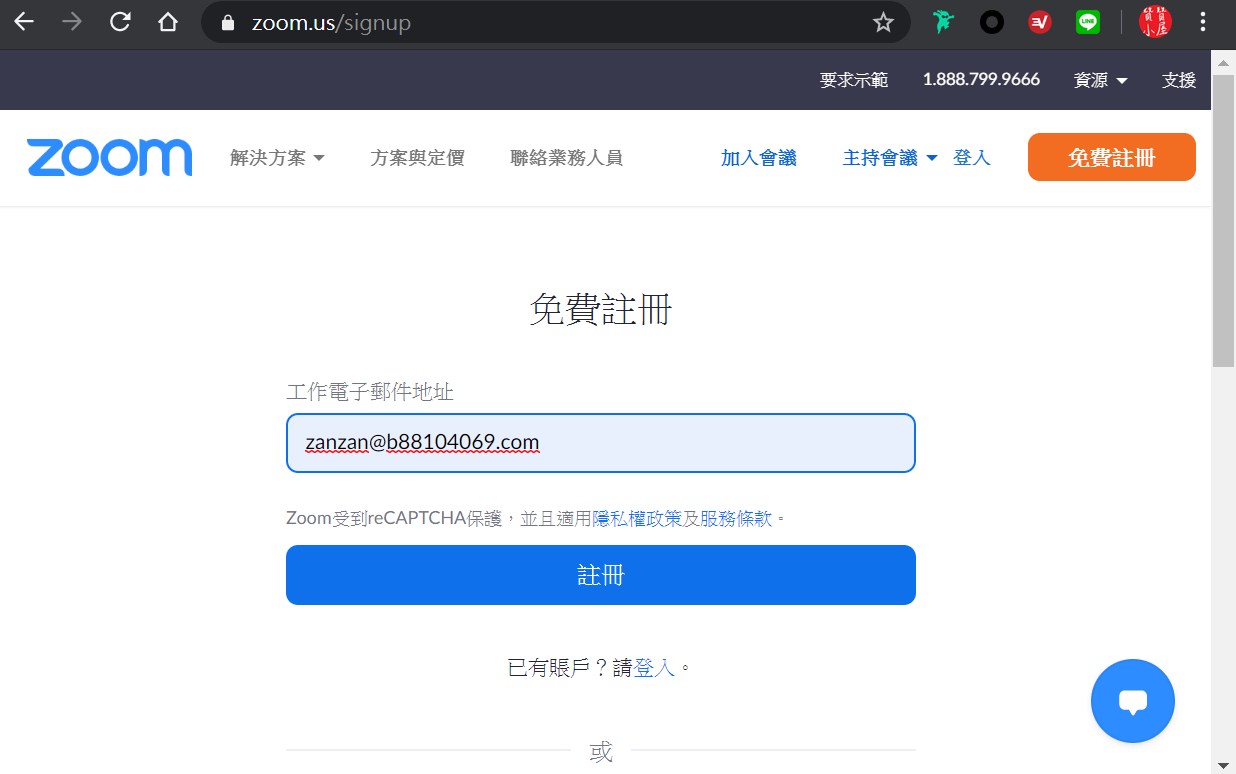Expand 主持會議 dropdown
The height and width of the screenshot is (774, 1236).
(x=890, y=158)
